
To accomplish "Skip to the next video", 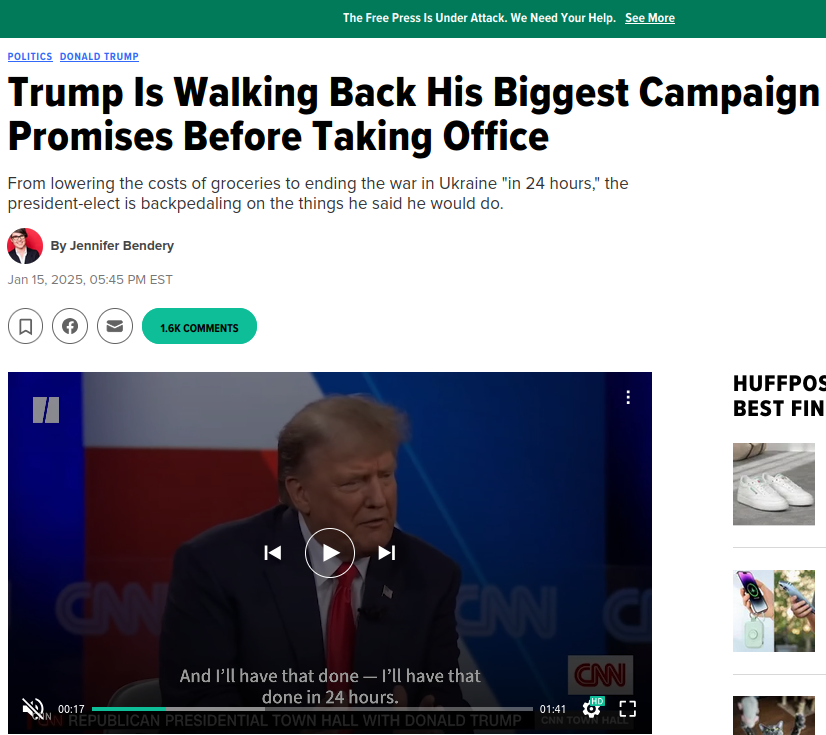I will coord(387,553).
